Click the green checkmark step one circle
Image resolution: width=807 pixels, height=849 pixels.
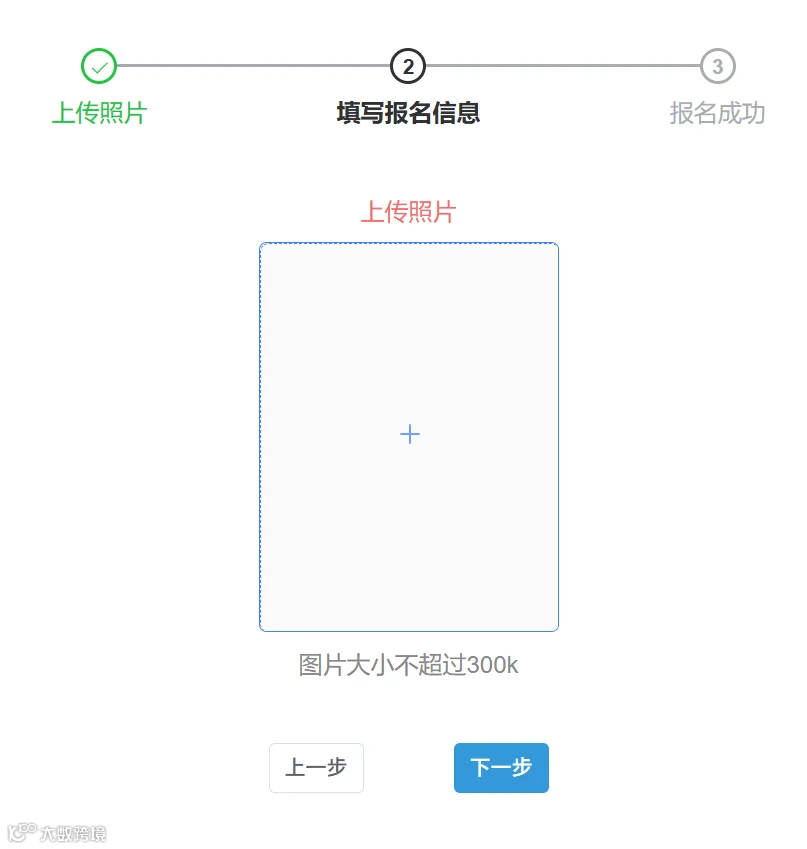click(x=99, y=66)
